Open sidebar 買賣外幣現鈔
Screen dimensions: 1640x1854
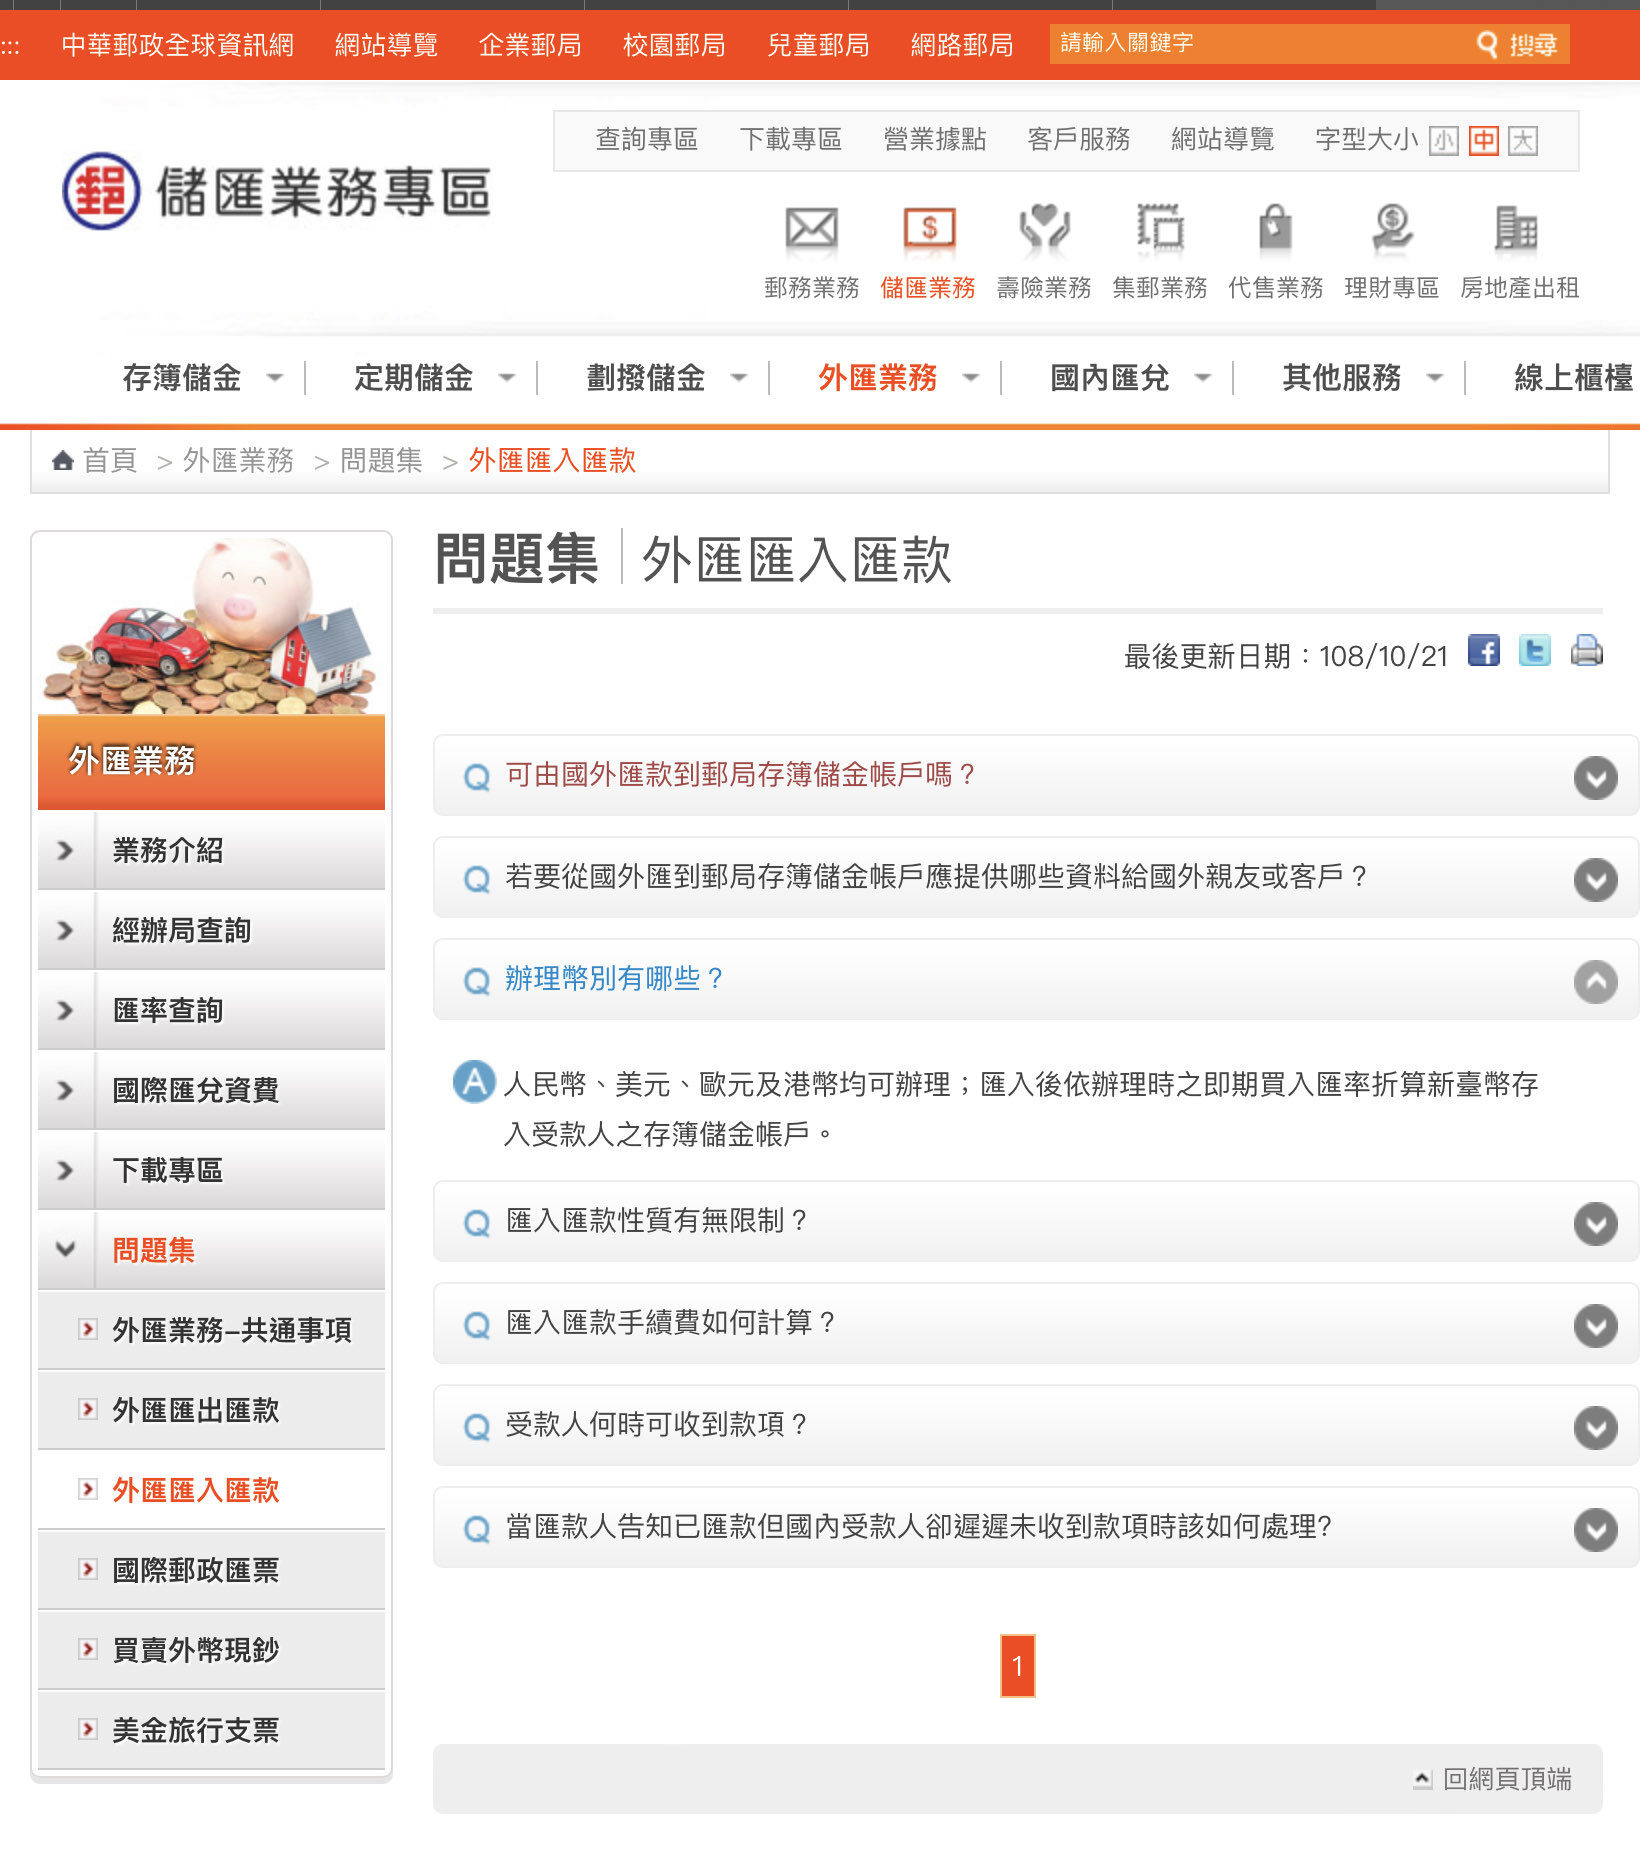[x=211, y=1650]
